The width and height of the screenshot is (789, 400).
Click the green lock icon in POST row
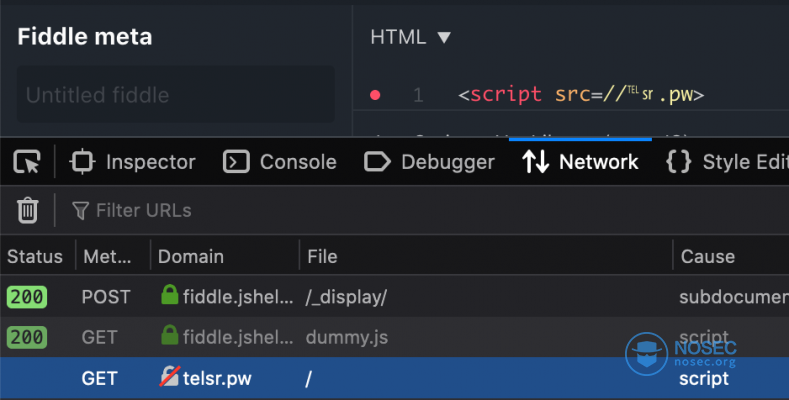click(169, 296)
